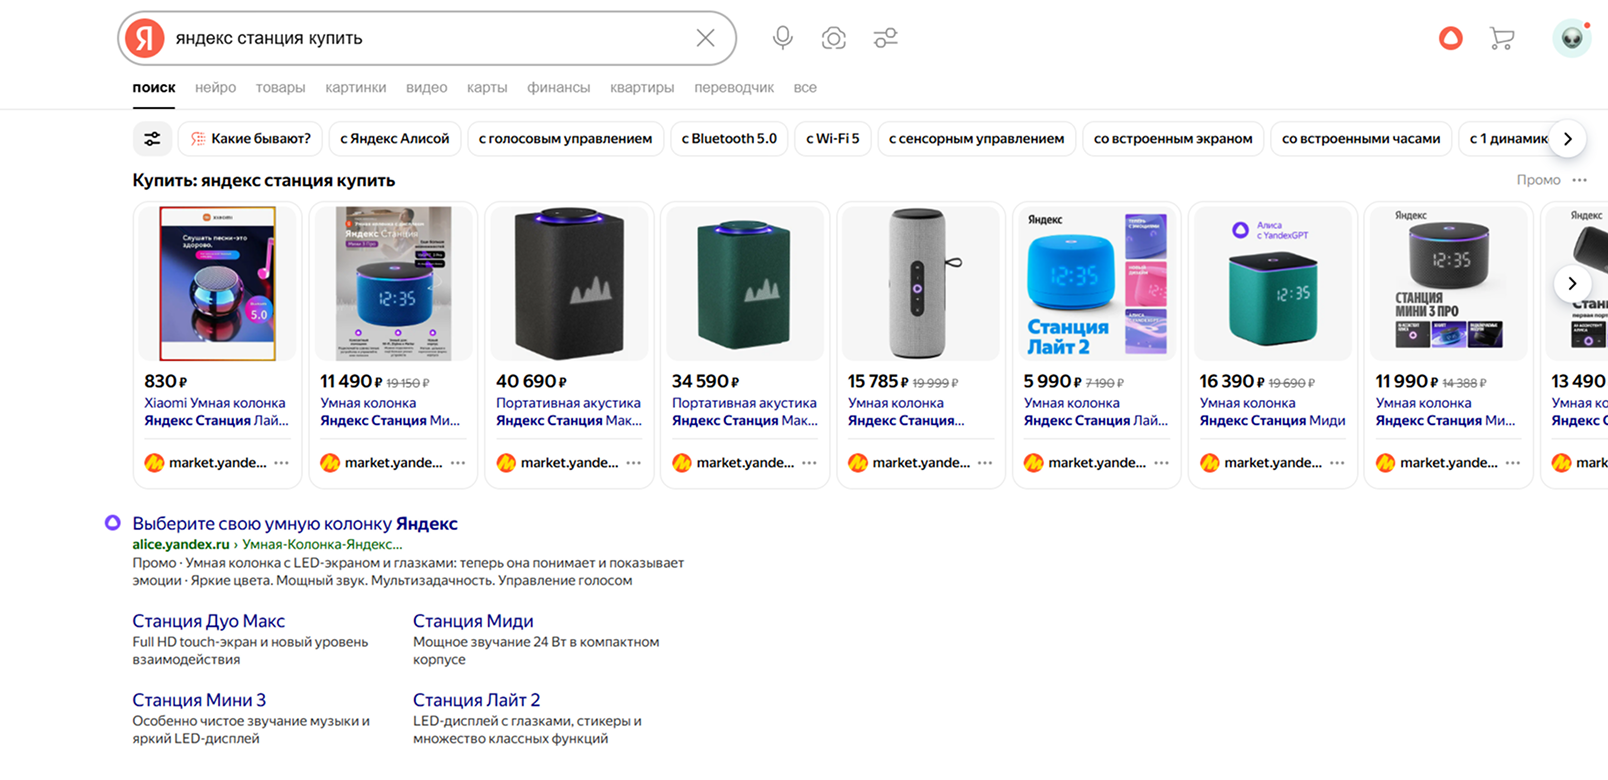Image resolution: width=1608 pixels, height=780 pixels.
Task: Open the Промо three-dots menu
Action: (x=1579, y=180)
